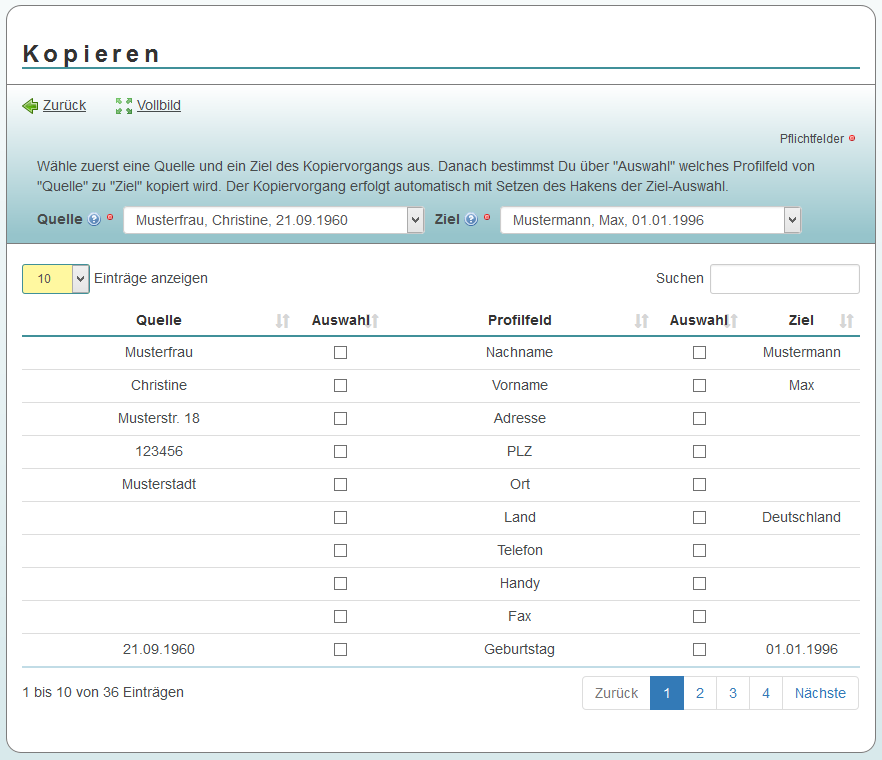Check the source Auswahl box for Nachname
The width and height of the screenshot is (882, 760).
tap(340, 353)
